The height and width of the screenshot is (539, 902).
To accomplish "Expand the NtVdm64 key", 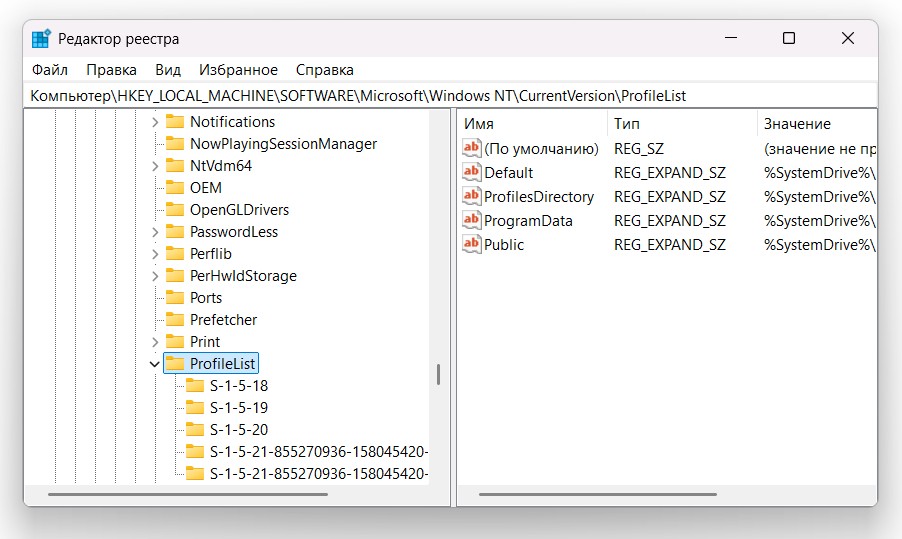I will click(154, 166).
